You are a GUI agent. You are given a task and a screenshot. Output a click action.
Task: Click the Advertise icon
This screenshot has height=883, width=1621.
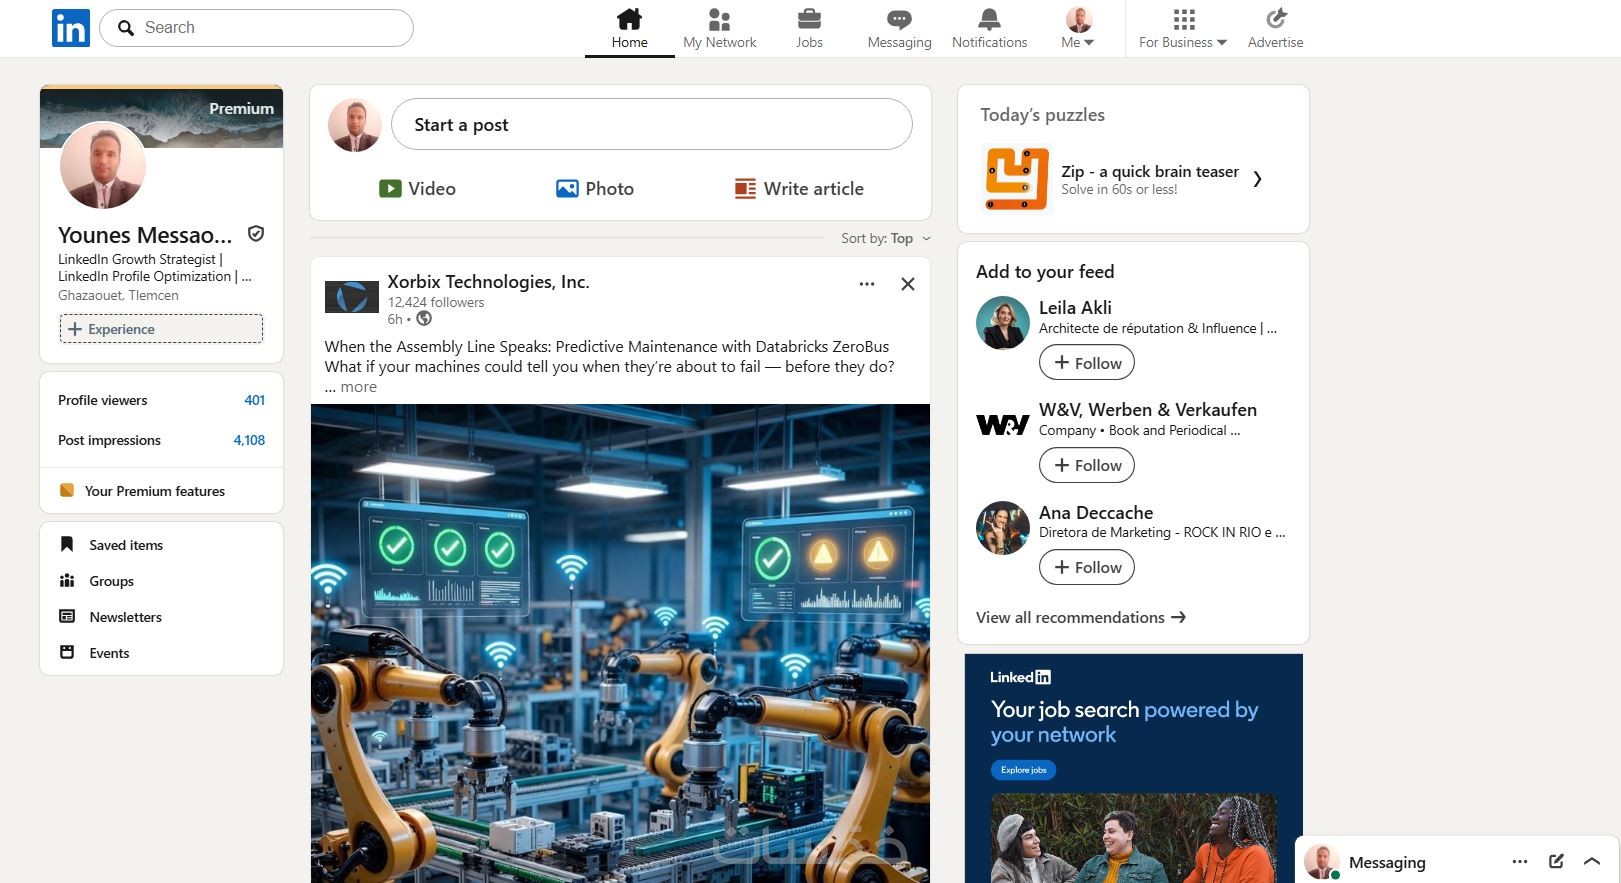coord(1276,19)
